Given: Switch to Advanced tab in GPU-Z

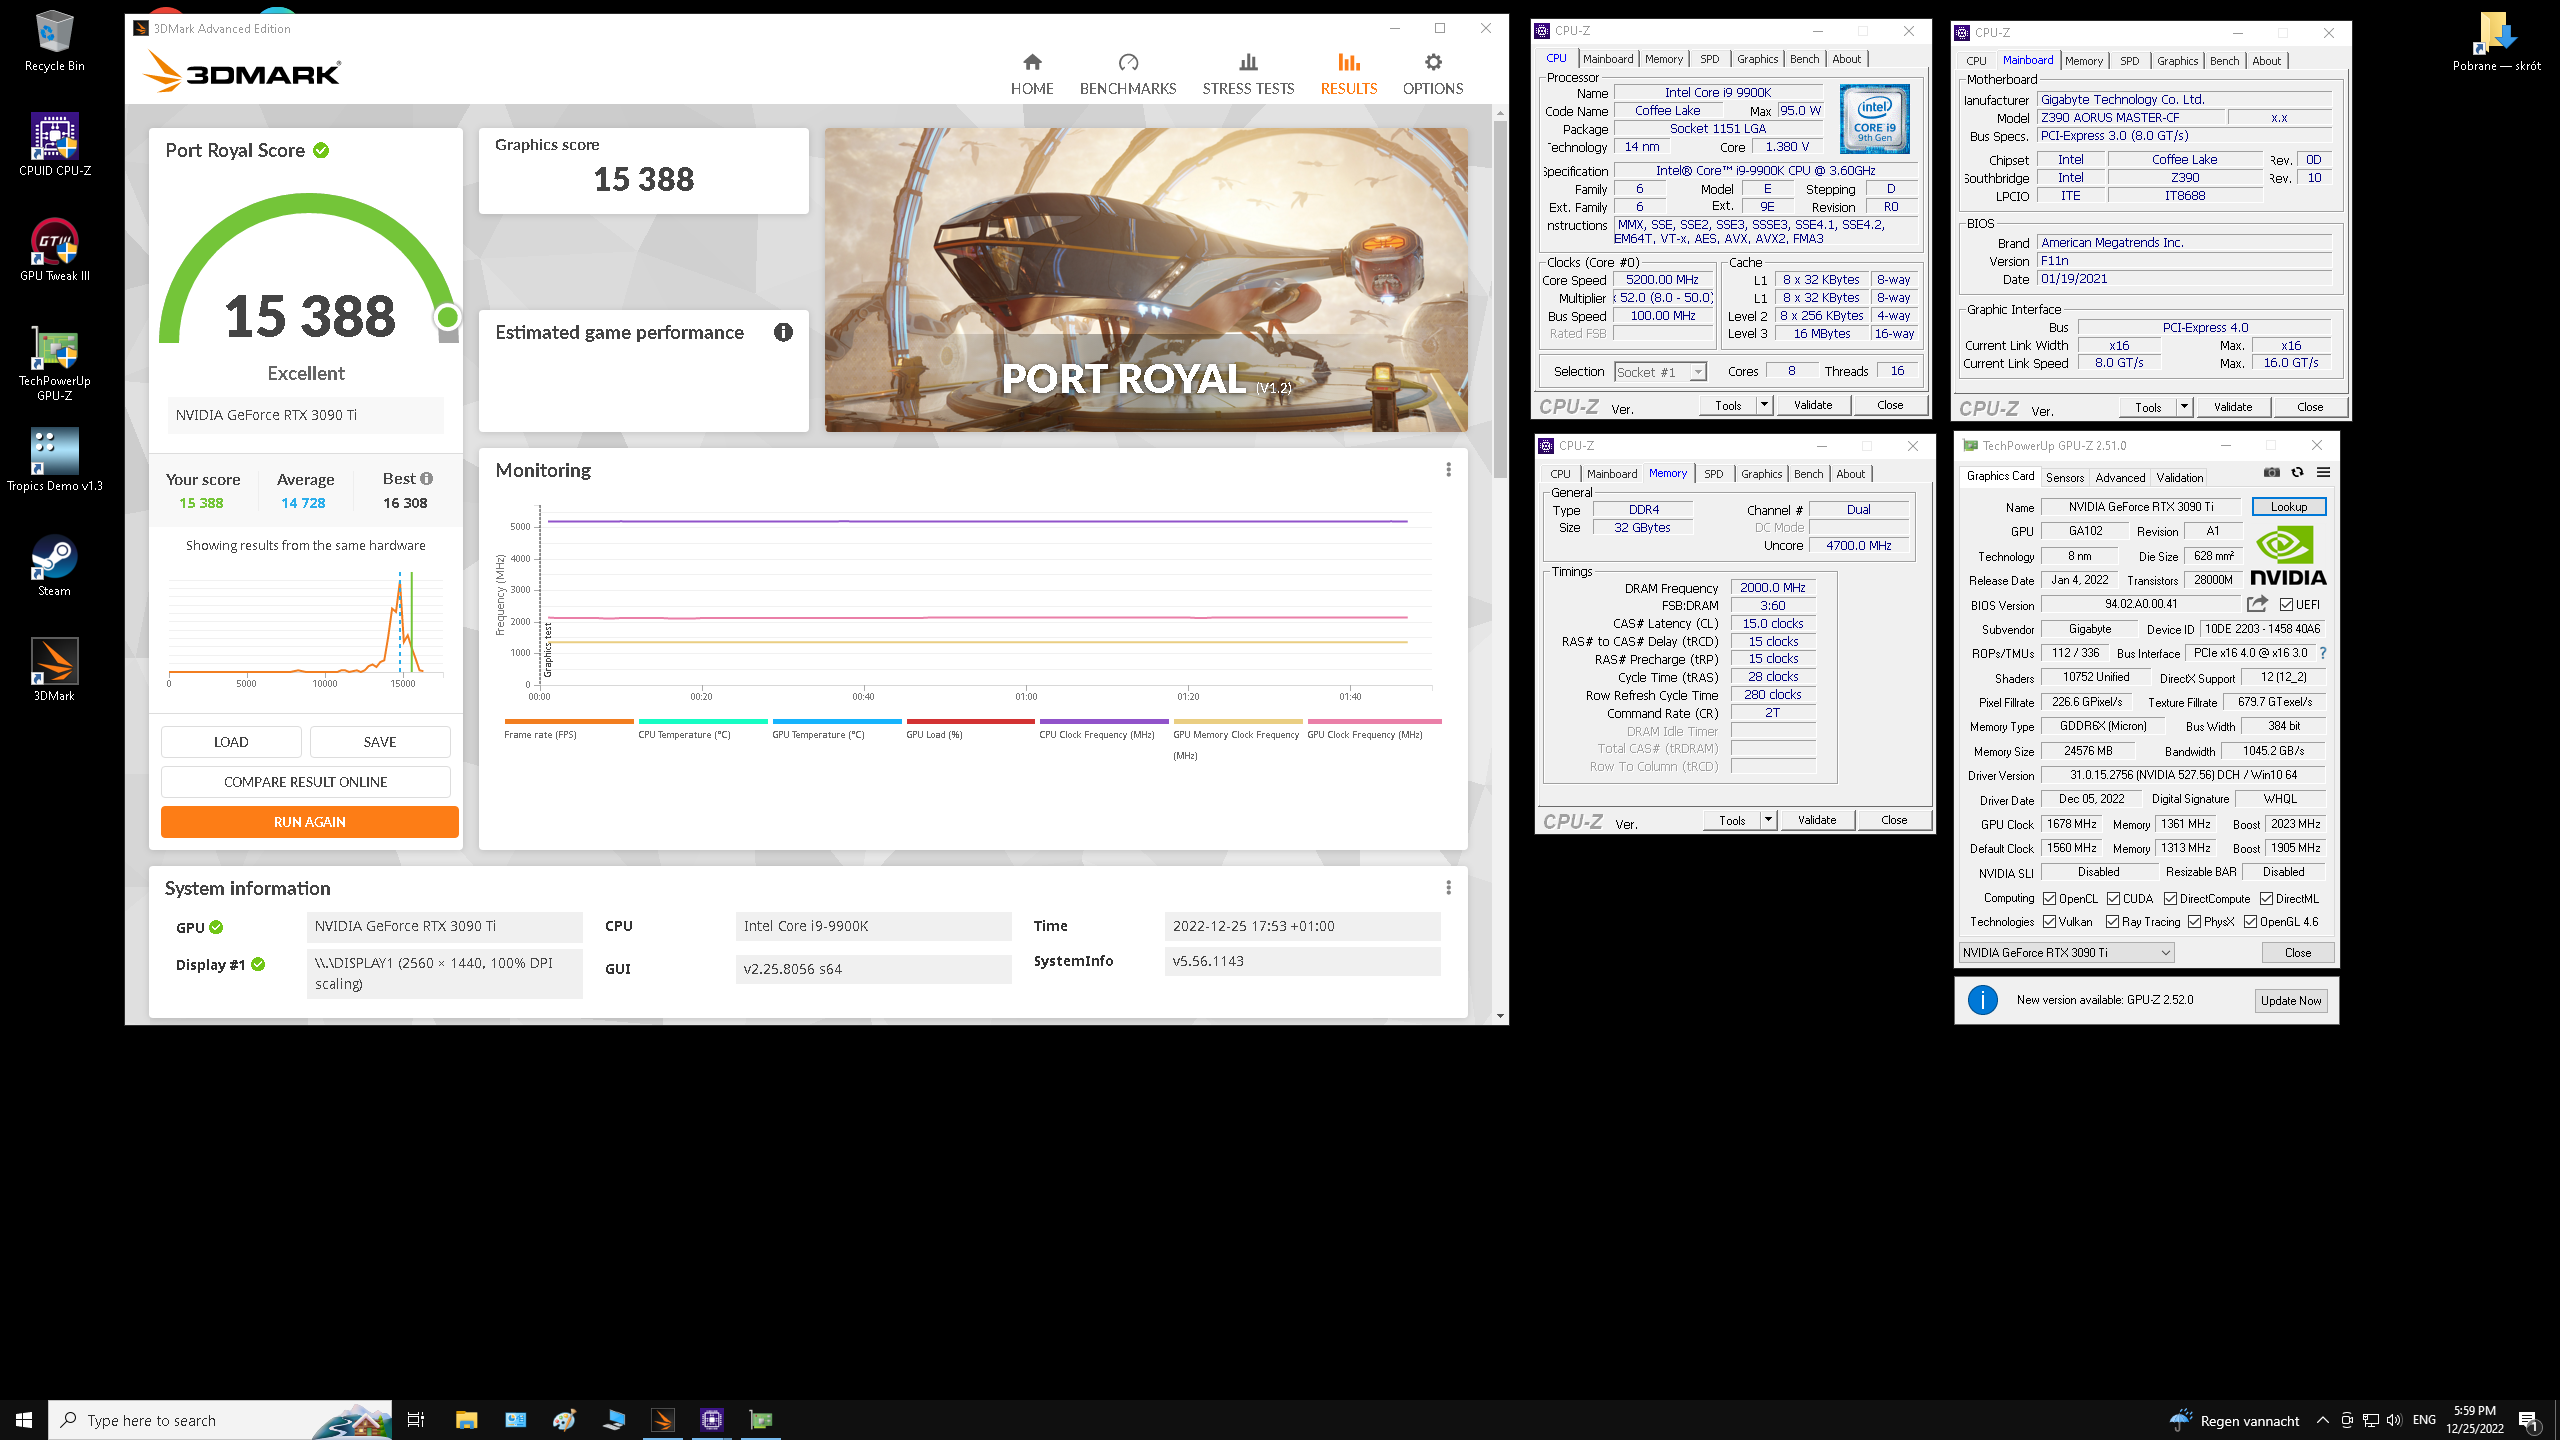Looking at the screenshot, I should 2120,478.
